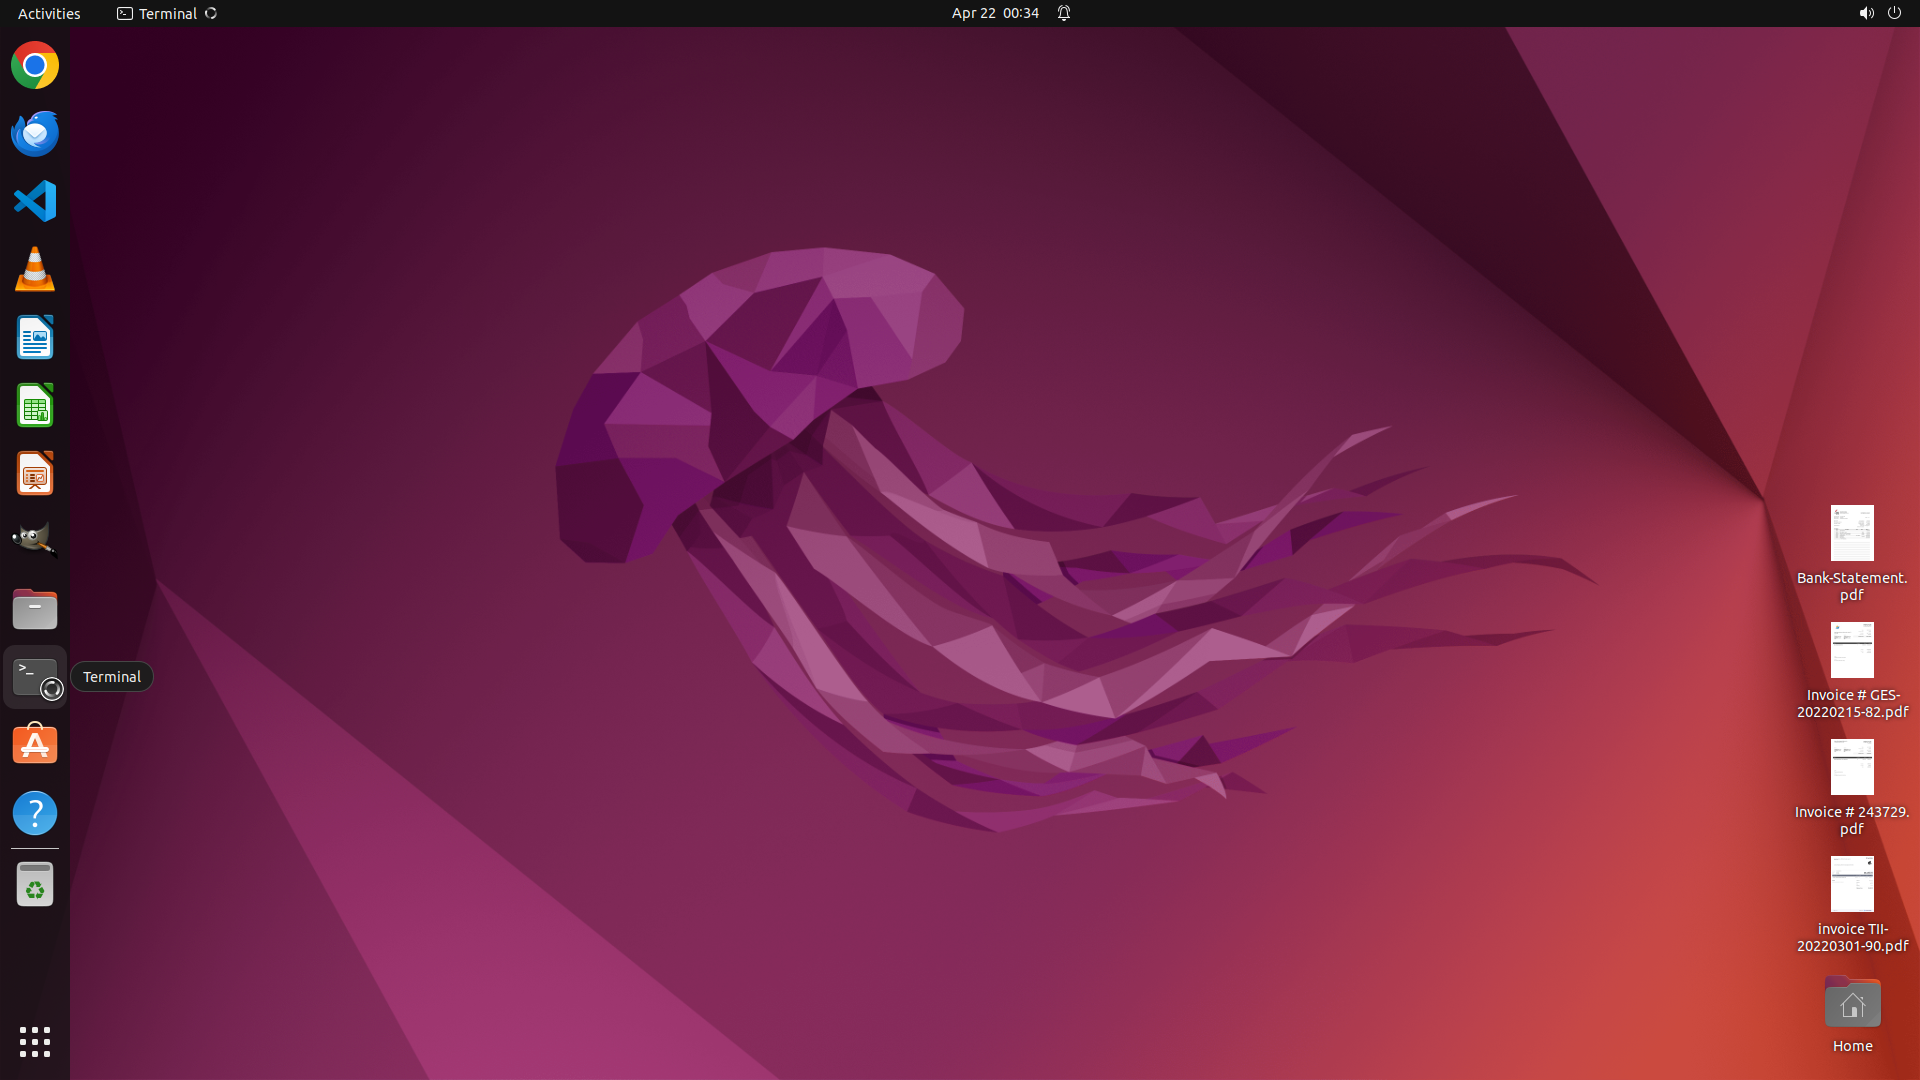Click Activities in top bar
Image resolution: width=1920 pixels, height=1080 pixels.
[x=49, y=13]
